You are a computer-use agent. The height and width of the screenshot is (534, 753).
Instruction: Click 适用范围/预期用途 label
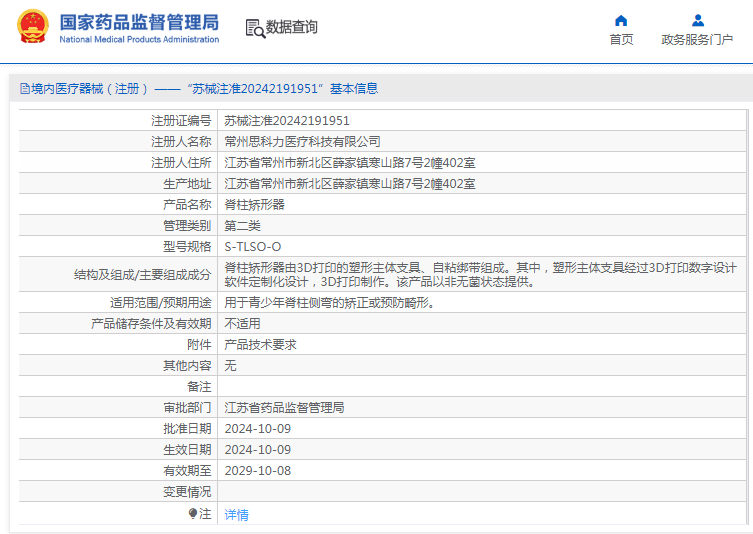coord(160,303)
